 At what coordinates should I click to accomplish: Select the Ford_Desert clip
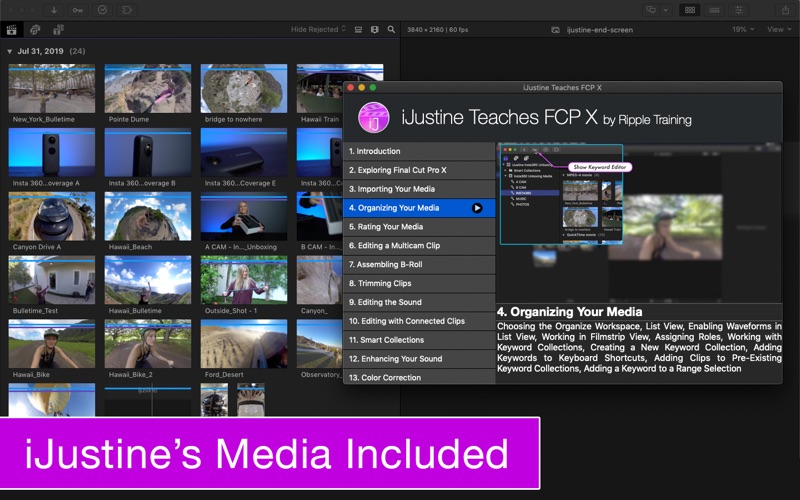click(x=243, y=343)
